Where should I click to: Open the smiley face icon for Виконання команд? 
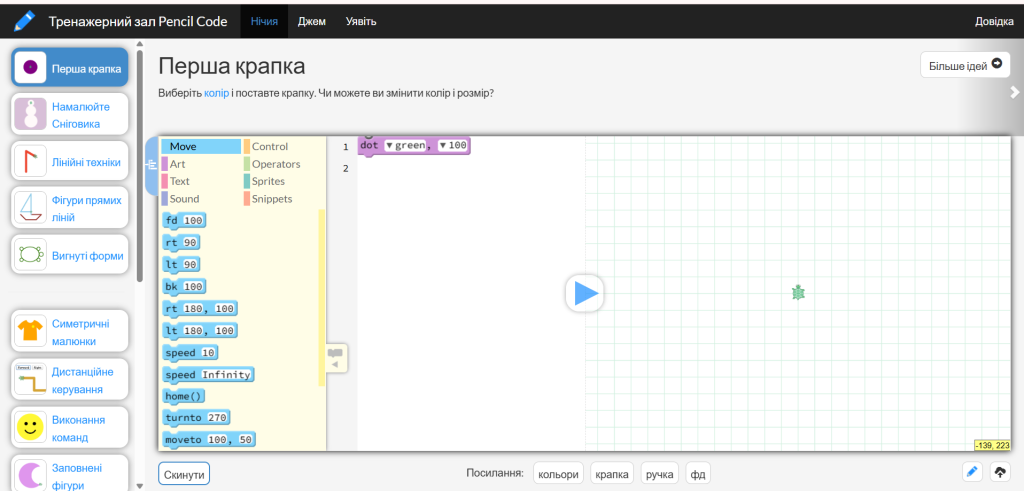[x=30, y=428]
